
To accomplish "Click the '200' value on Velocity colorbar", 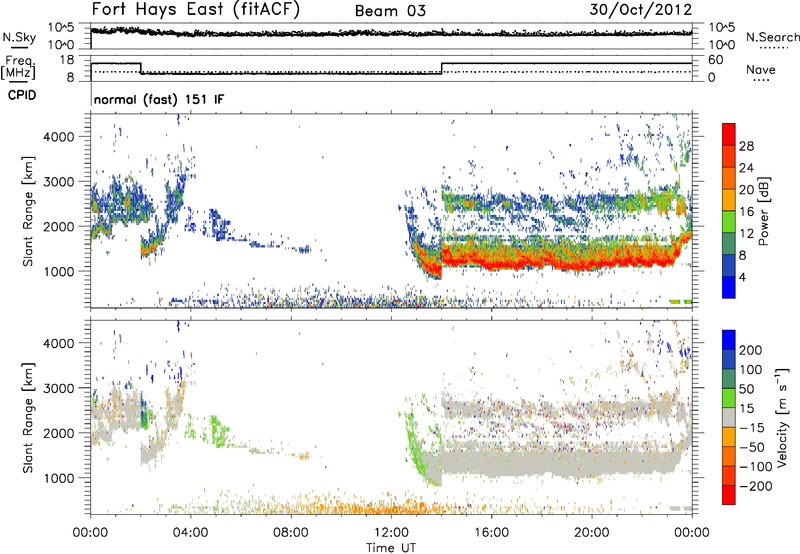I will pyautogui.click(x=751, y=350).
